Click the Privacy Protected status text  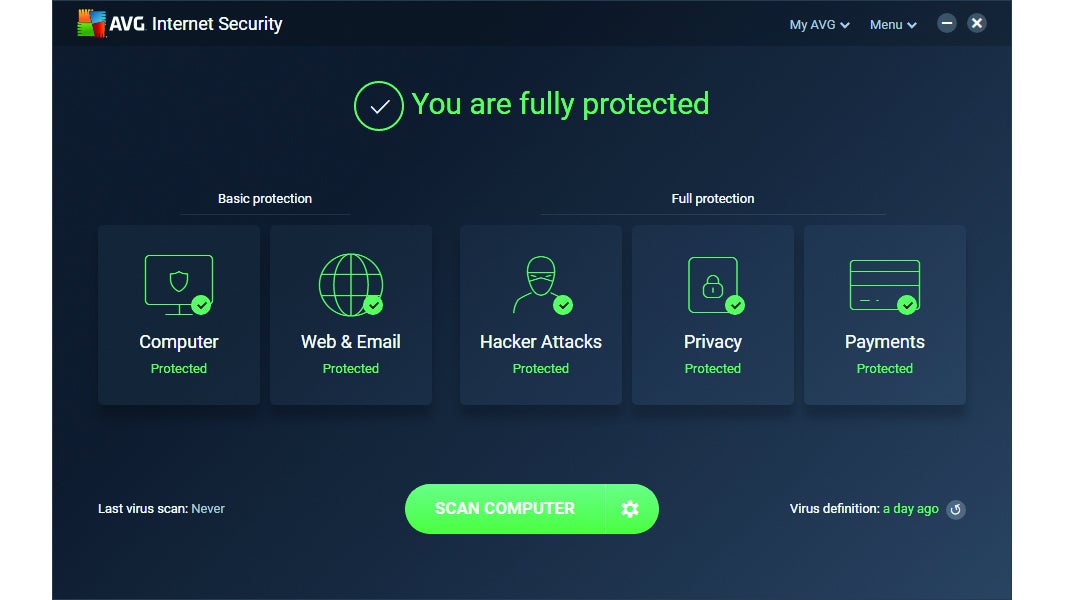(713, 369)
